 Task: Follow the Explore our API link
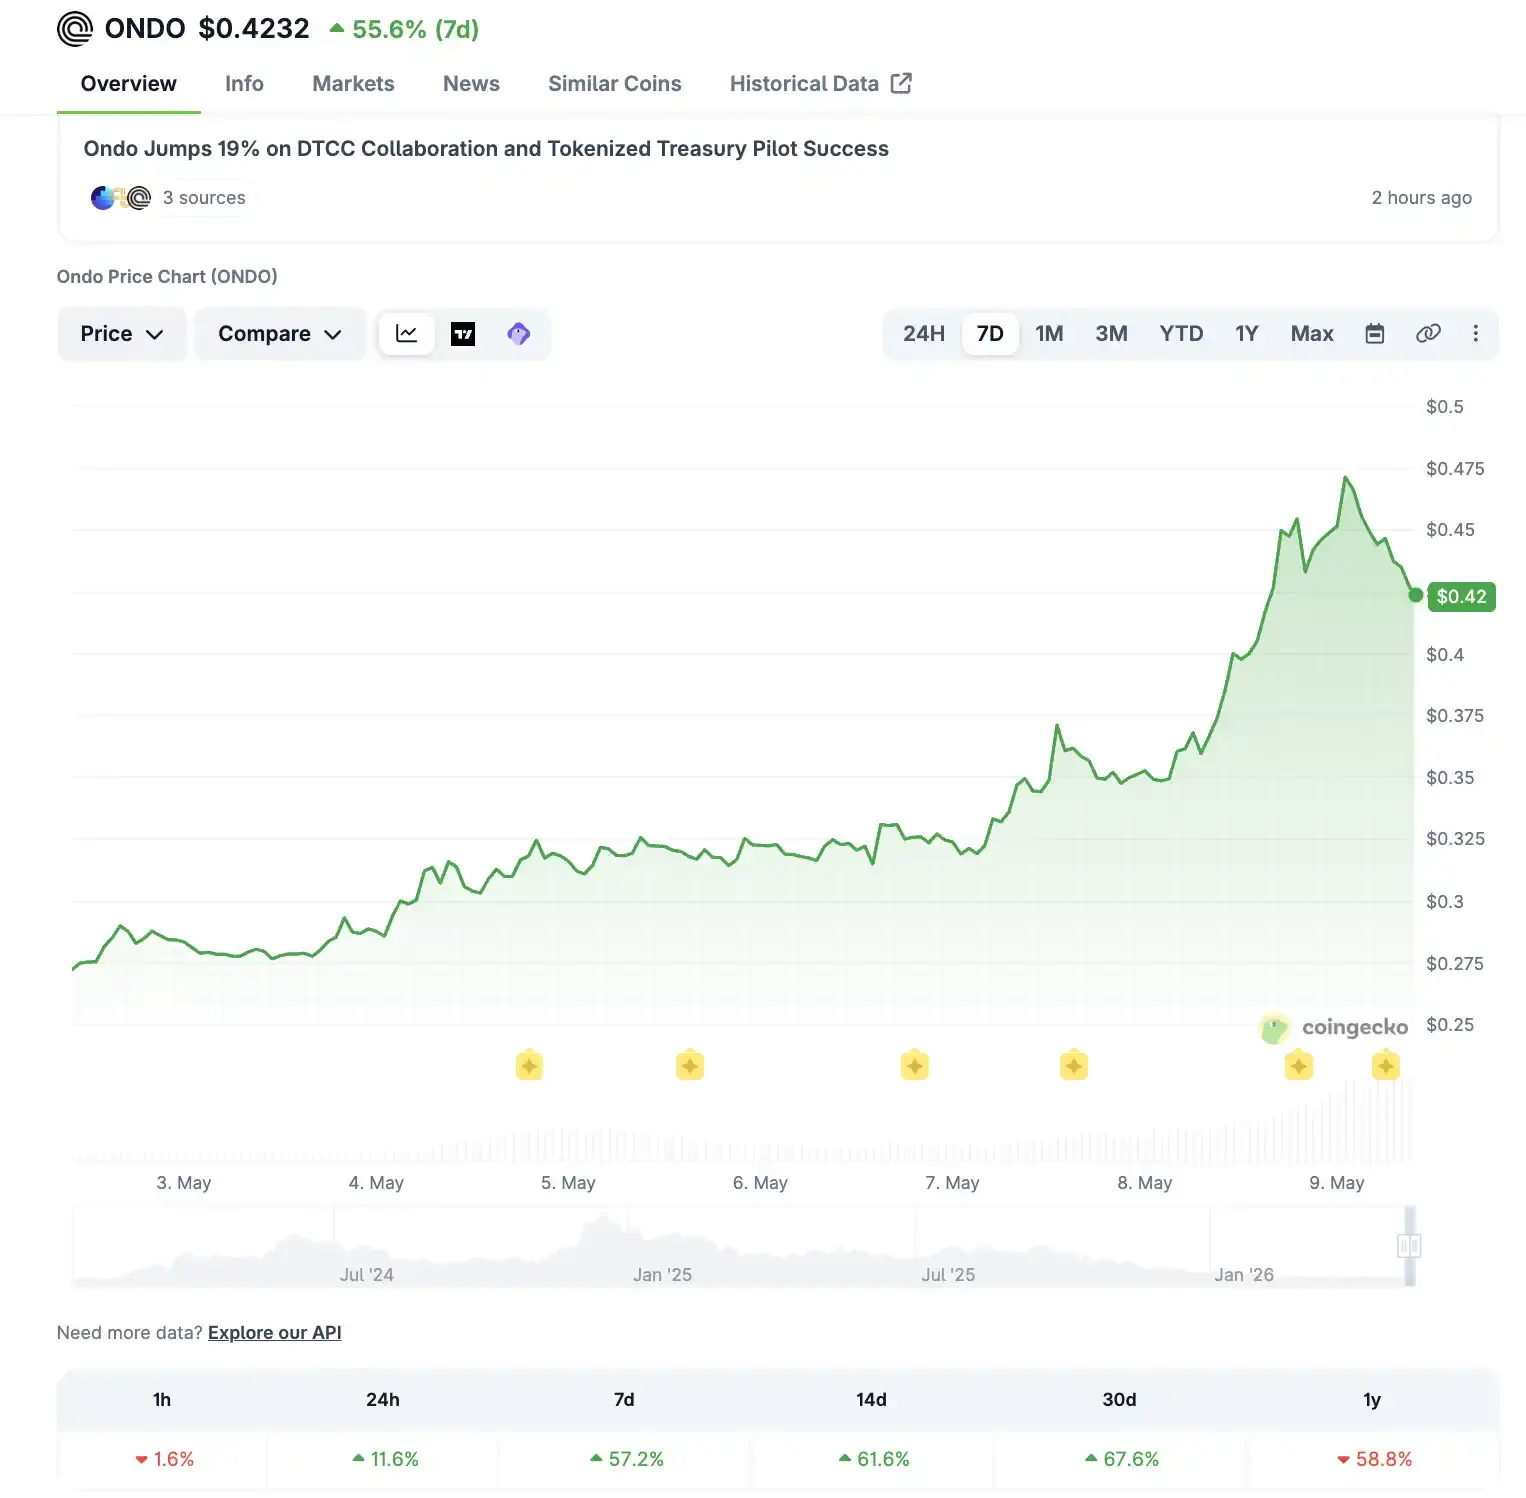tap(275, 1333)
